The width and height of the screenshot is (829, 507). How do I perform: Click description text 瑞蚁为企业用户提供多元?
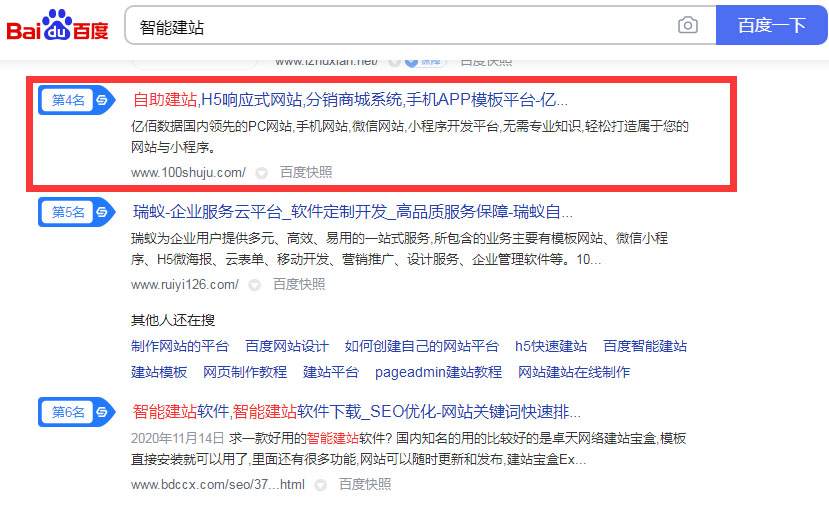coord(399,248)
